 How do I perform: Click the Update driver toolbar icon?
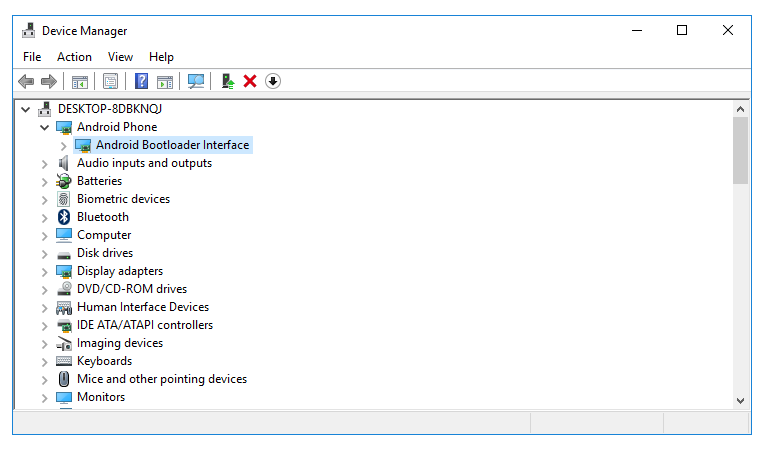[x=227, y=82]
